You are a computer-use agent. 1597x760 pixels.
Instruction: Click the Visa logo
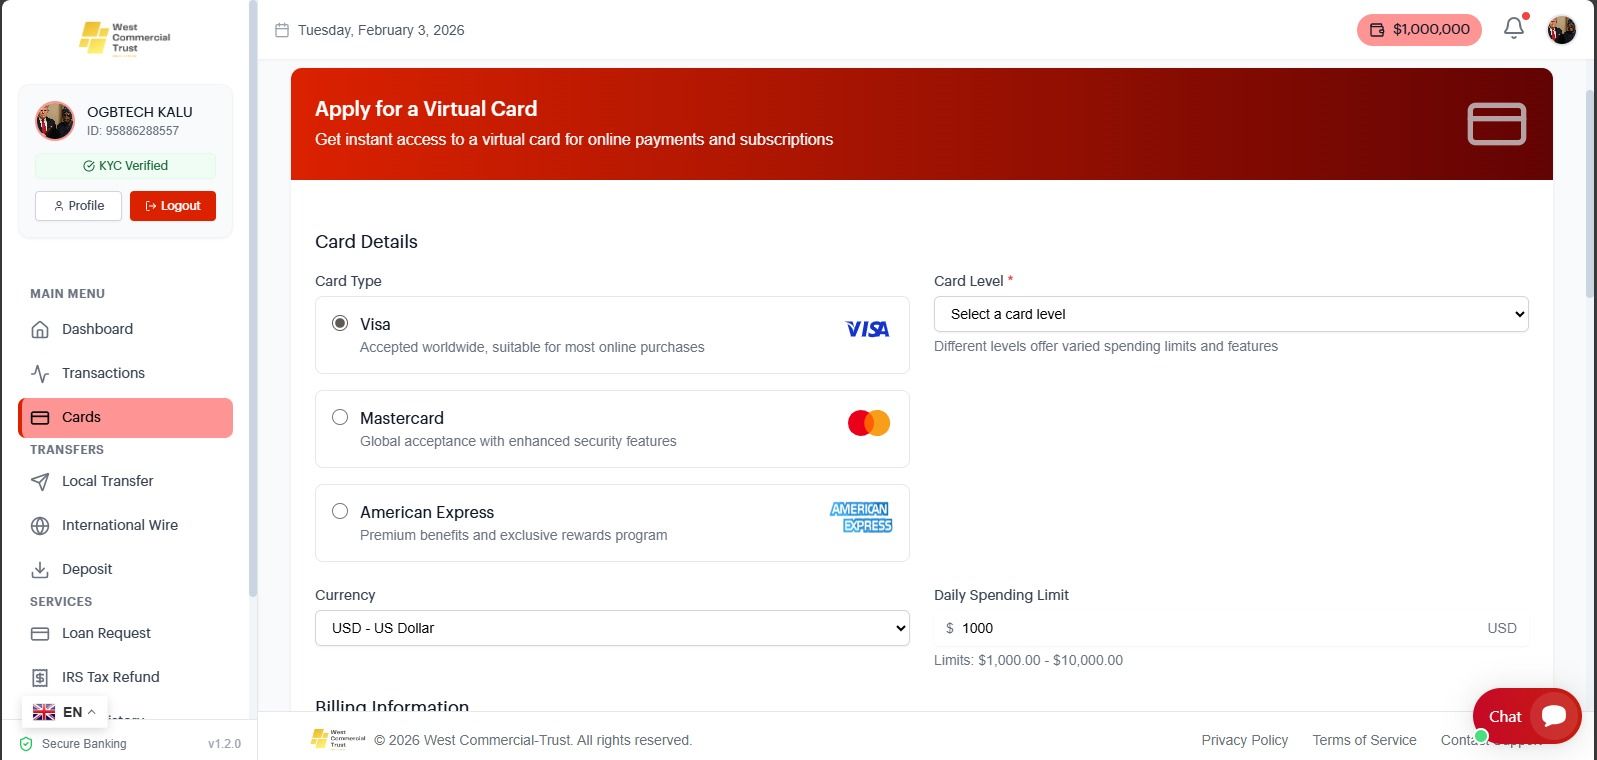[x=867, y=329]
